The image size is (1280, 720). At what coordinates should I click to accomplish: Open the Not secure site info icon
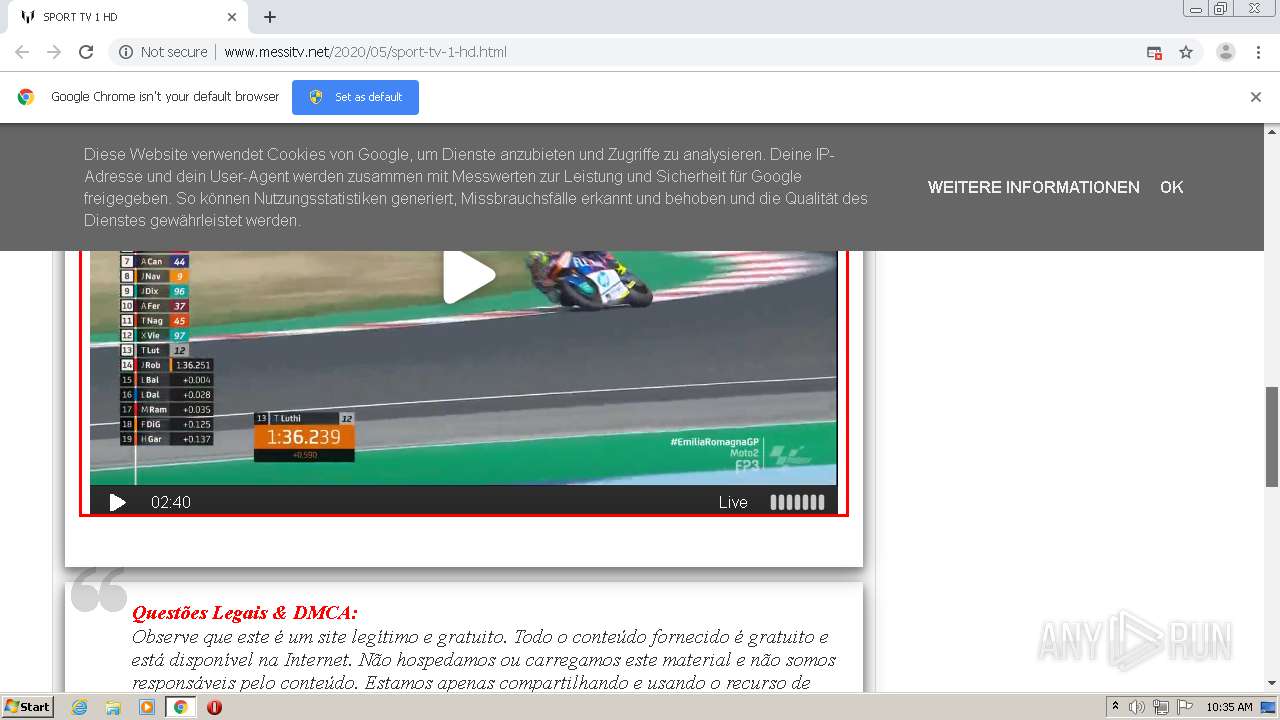coord(126,52)
